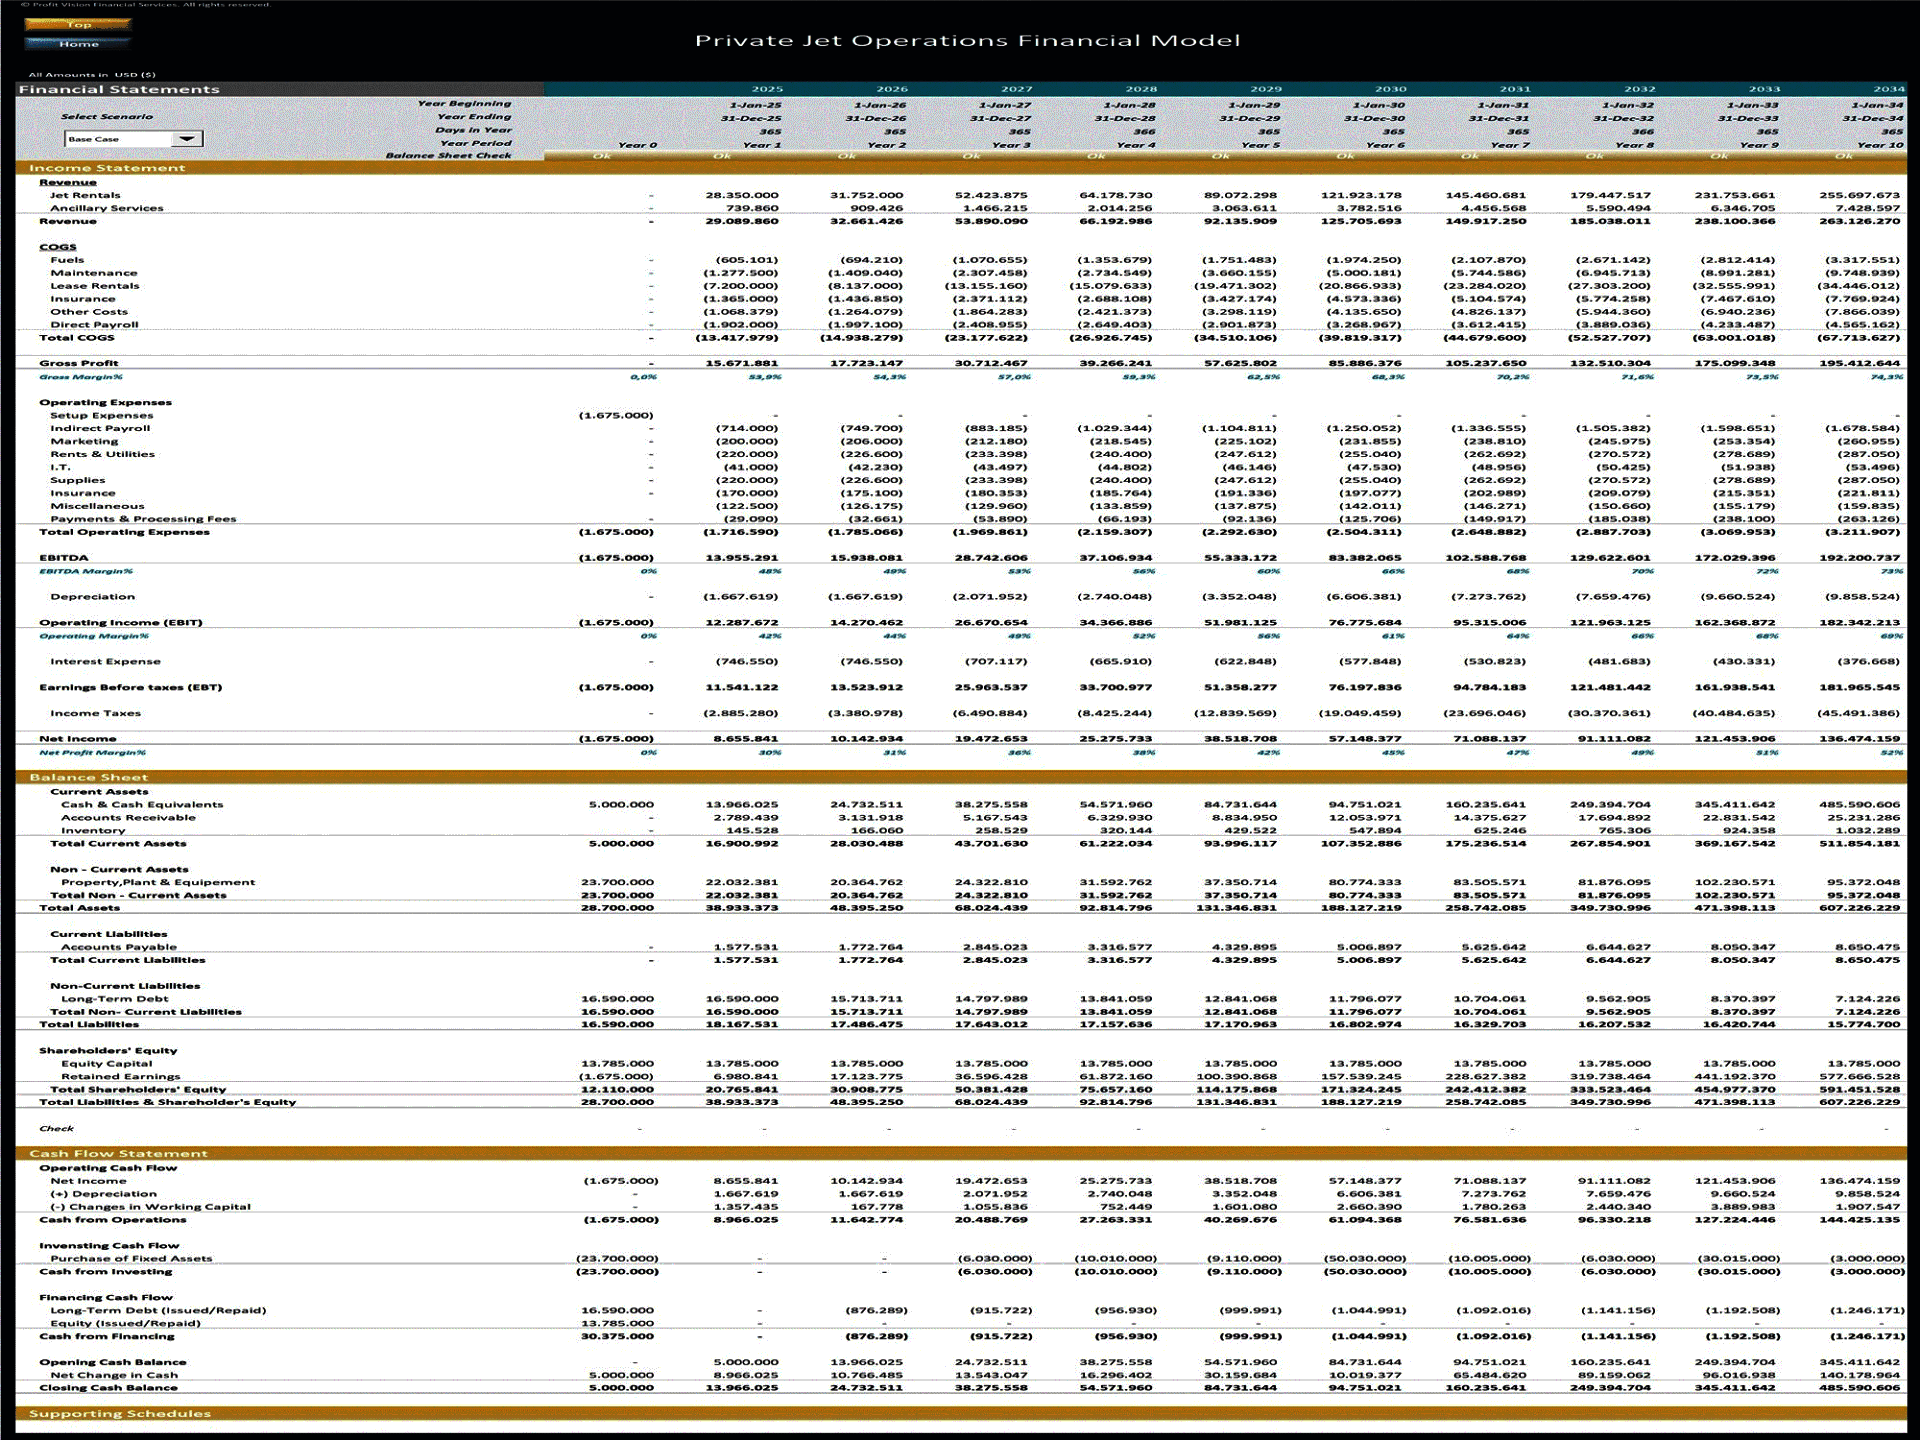Select the Earnings Before taxes (EBT) label
1920x1440 pixels.
[131, 687]
